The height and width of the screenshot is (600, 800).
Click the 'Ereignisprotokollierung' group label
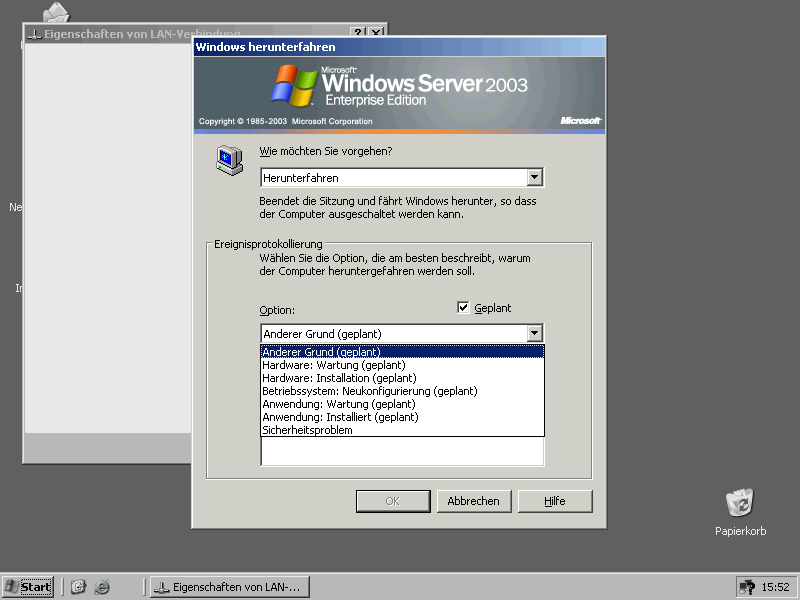point(268,244)
